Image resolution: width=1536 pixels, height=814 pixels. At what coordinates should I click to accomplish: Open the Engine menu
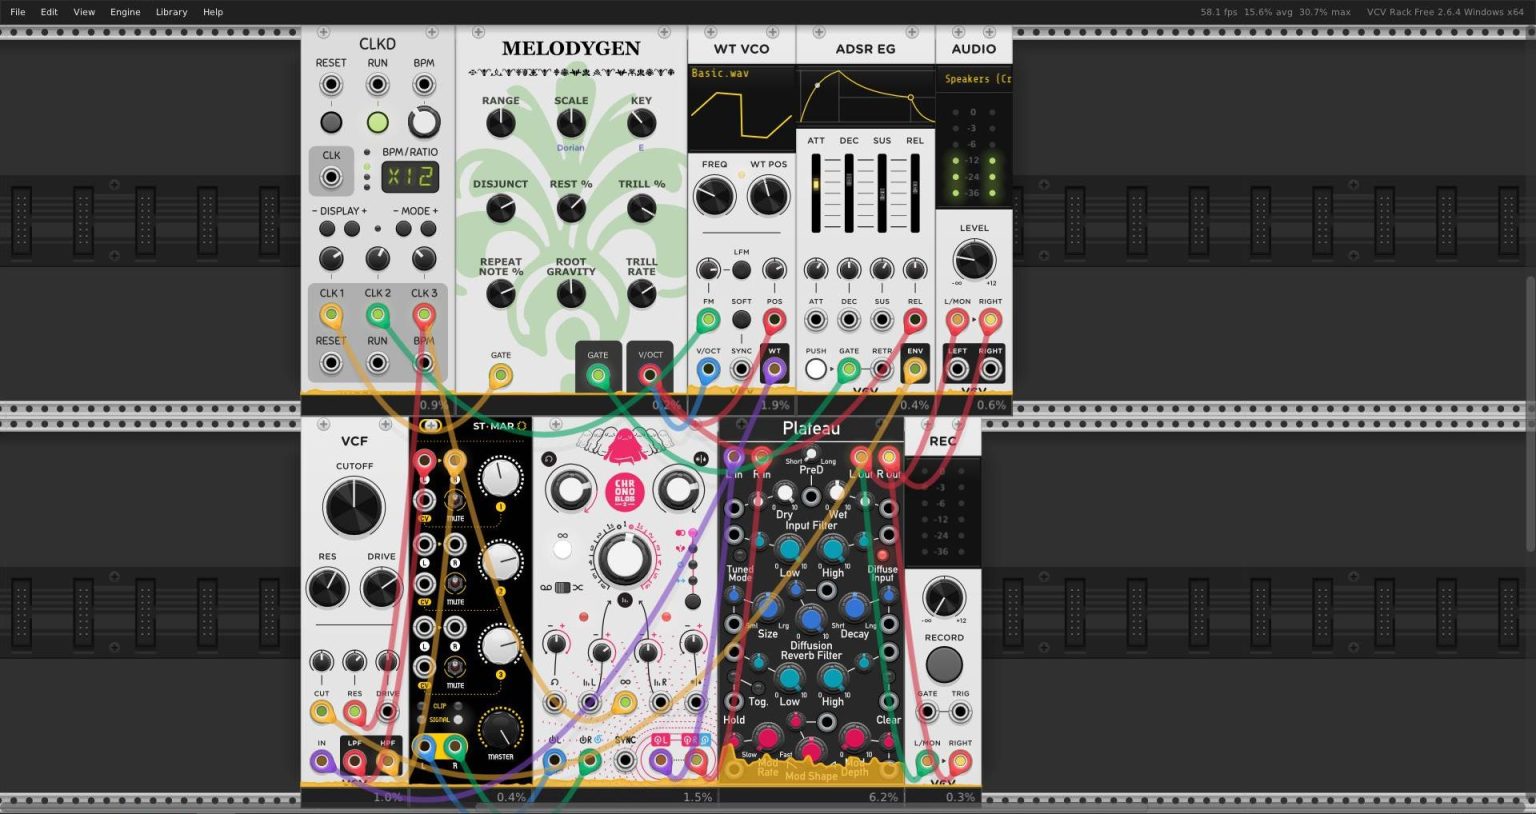pos(125,12)
